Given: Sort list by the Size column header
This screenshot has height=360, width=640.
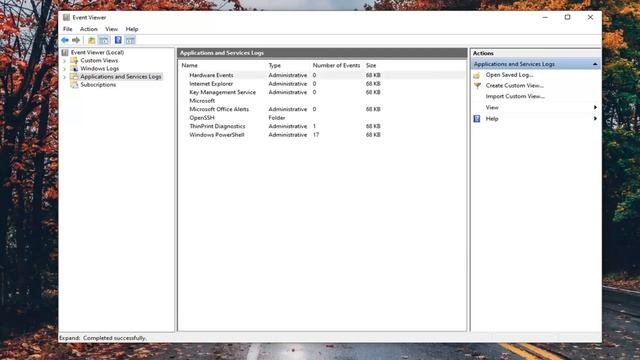Looking at the screenshot, I should [x=371, y=65].
